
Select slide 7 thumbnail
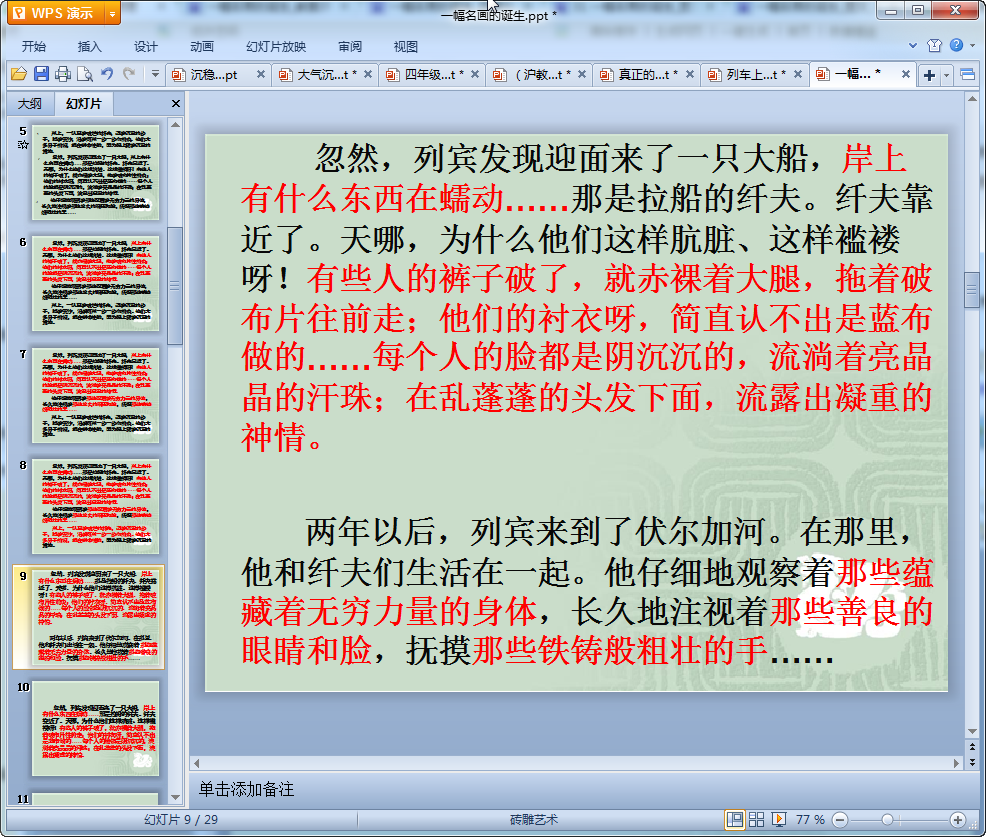pos(96,395)
